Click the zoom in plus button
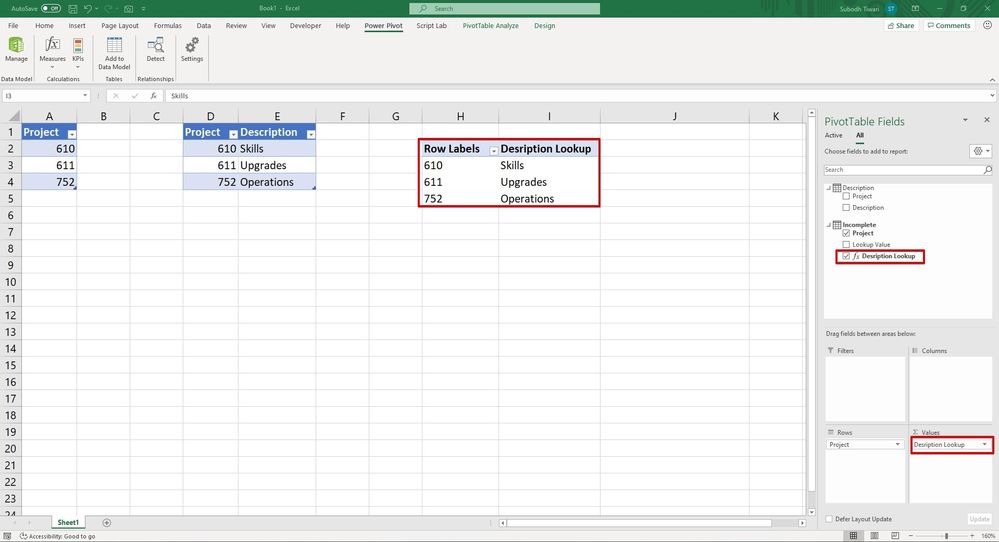Screen dimensions: 999x542 click(x=972, y=536)
